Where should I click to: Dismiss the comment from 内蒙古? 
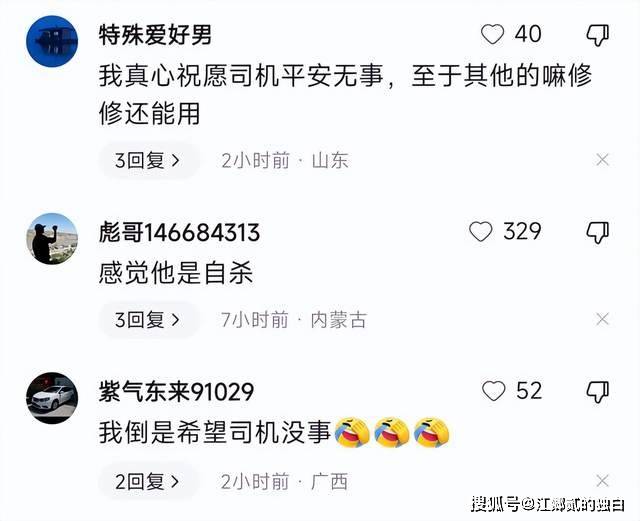click(602, 319)
